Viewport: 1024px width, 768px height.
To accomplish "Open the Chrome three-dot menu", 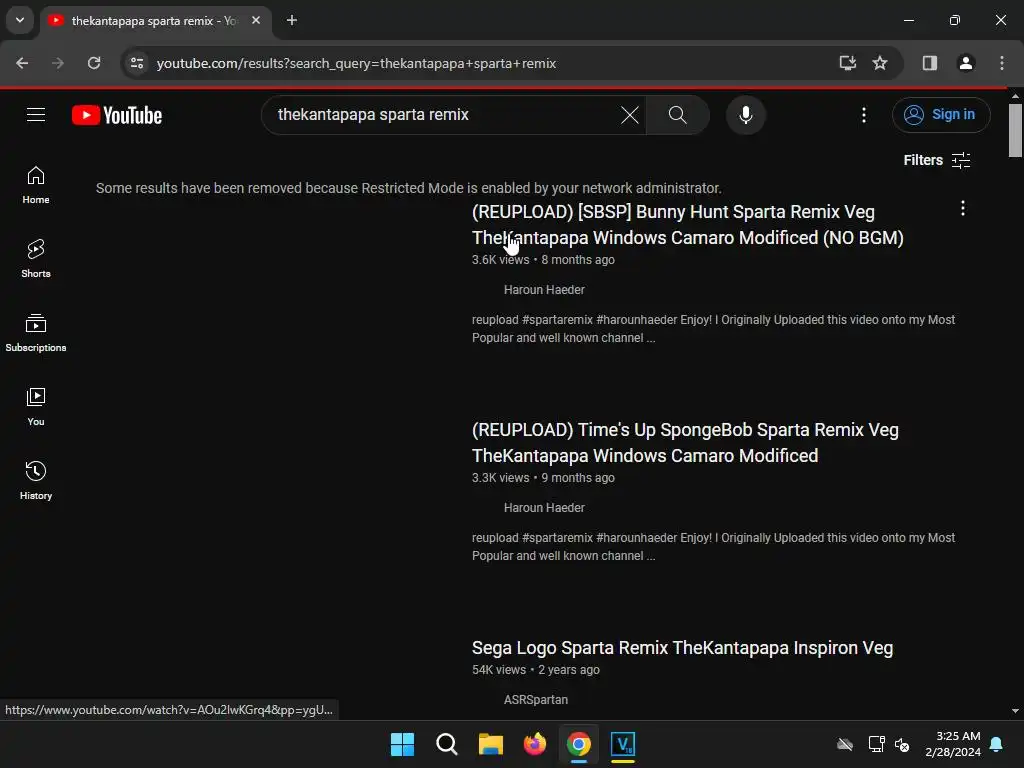I will 1001,63.
